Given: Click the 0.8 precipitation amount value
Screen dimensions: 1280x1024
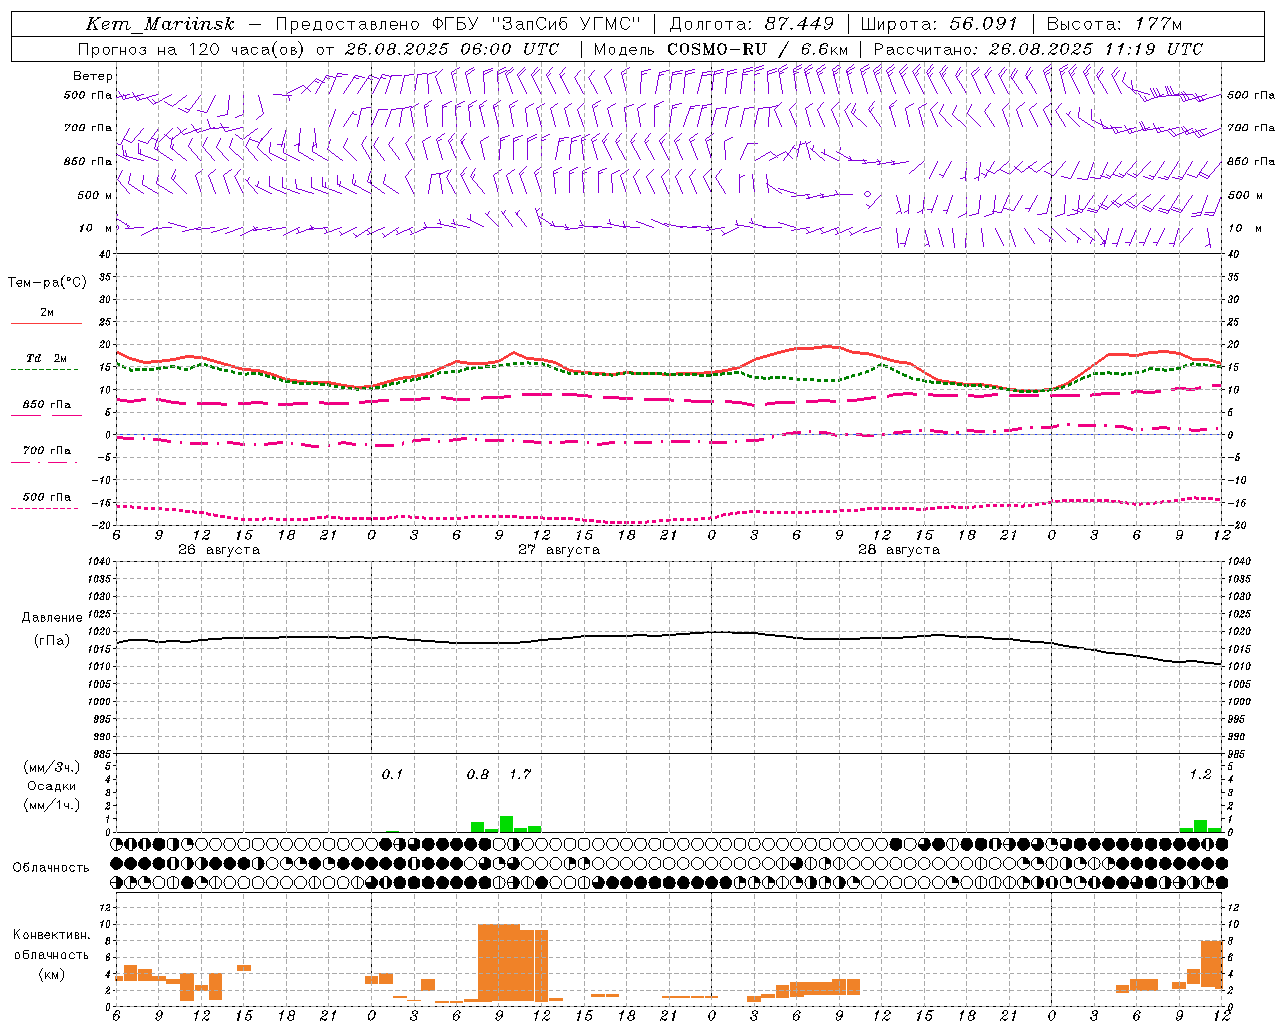Looking at the screenshot, I should [478, 774].
